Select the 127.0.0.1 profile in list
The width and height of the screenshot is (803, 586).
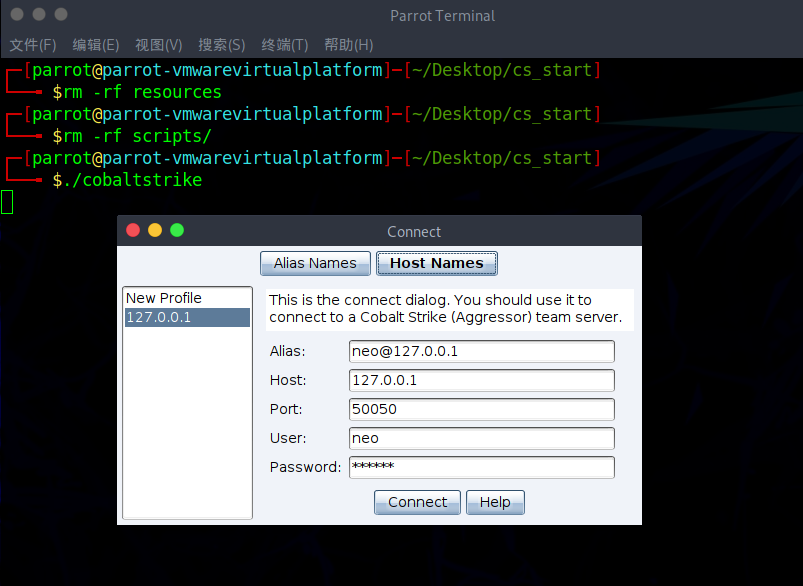point(187,317)
